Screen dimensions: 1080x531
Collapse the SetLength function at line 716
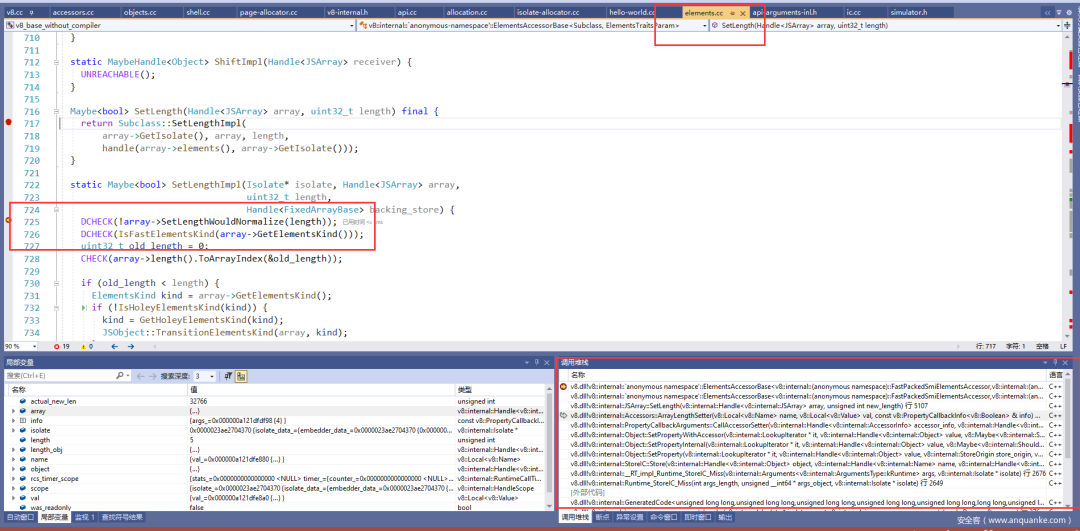56,111
